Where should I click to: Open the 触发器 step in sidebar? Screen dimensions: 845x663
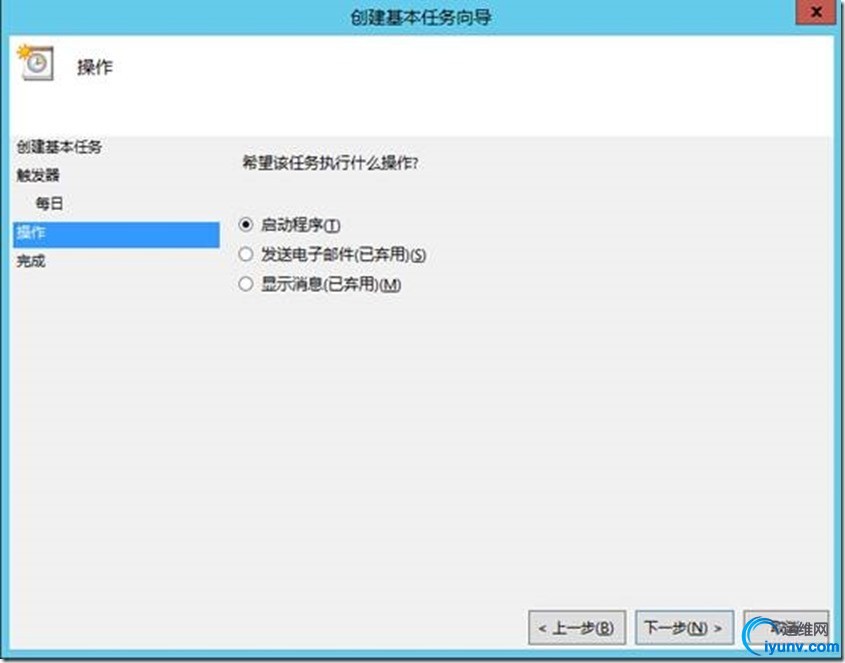pyautogui.click(x=38, y=175)
